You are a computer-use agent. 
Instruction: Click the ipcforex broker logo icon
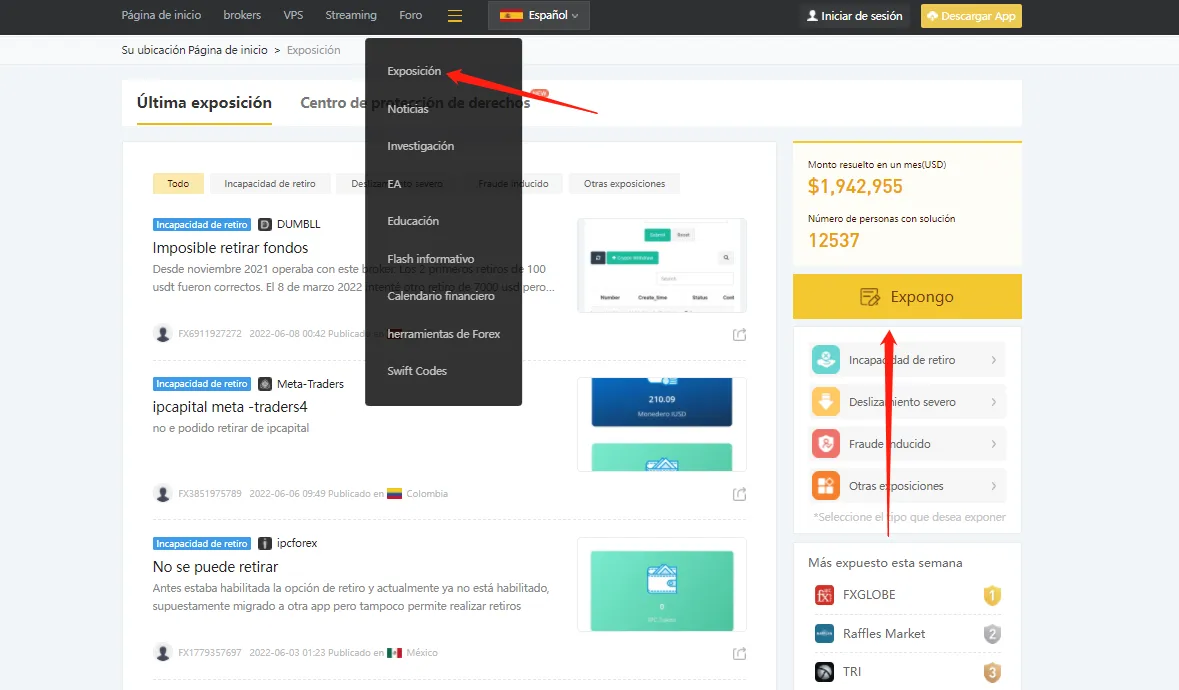click(x=265, y=543)
